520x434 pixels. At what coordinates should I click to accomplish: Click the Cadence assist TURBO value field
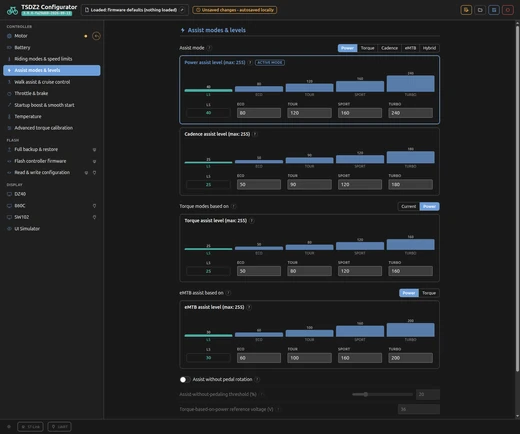point(410,185)
